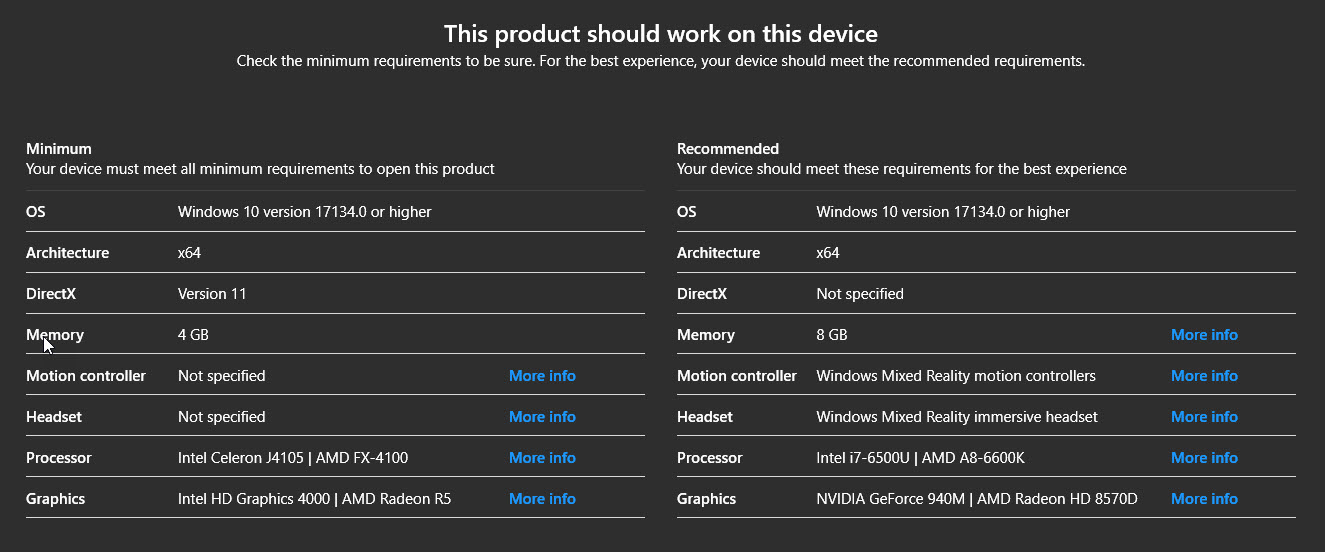Click the "Check the minimum requirements" subtitle text
Image resolution: width=1325 pixels, height=552 pixels.
pos(661,61)
